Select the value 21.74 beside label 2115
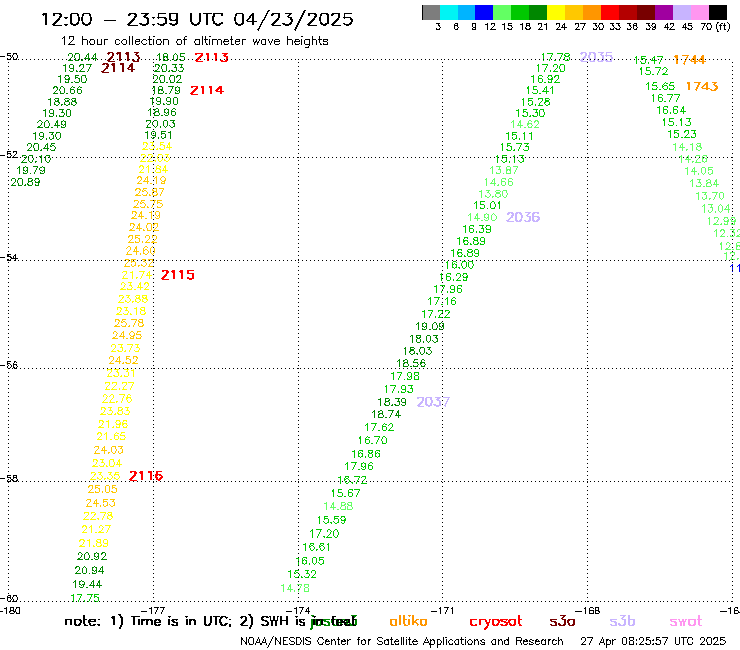740x650 pixels. (x=137, y=275)
